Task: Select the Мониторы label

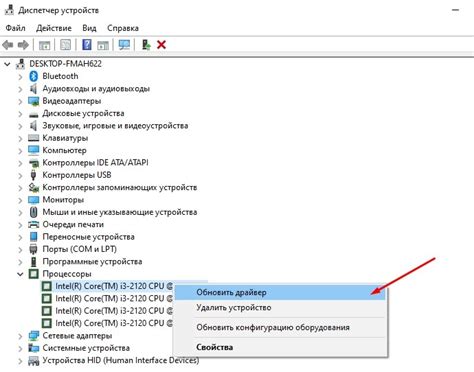Action: pyautogui.click(x=63, y=200)
